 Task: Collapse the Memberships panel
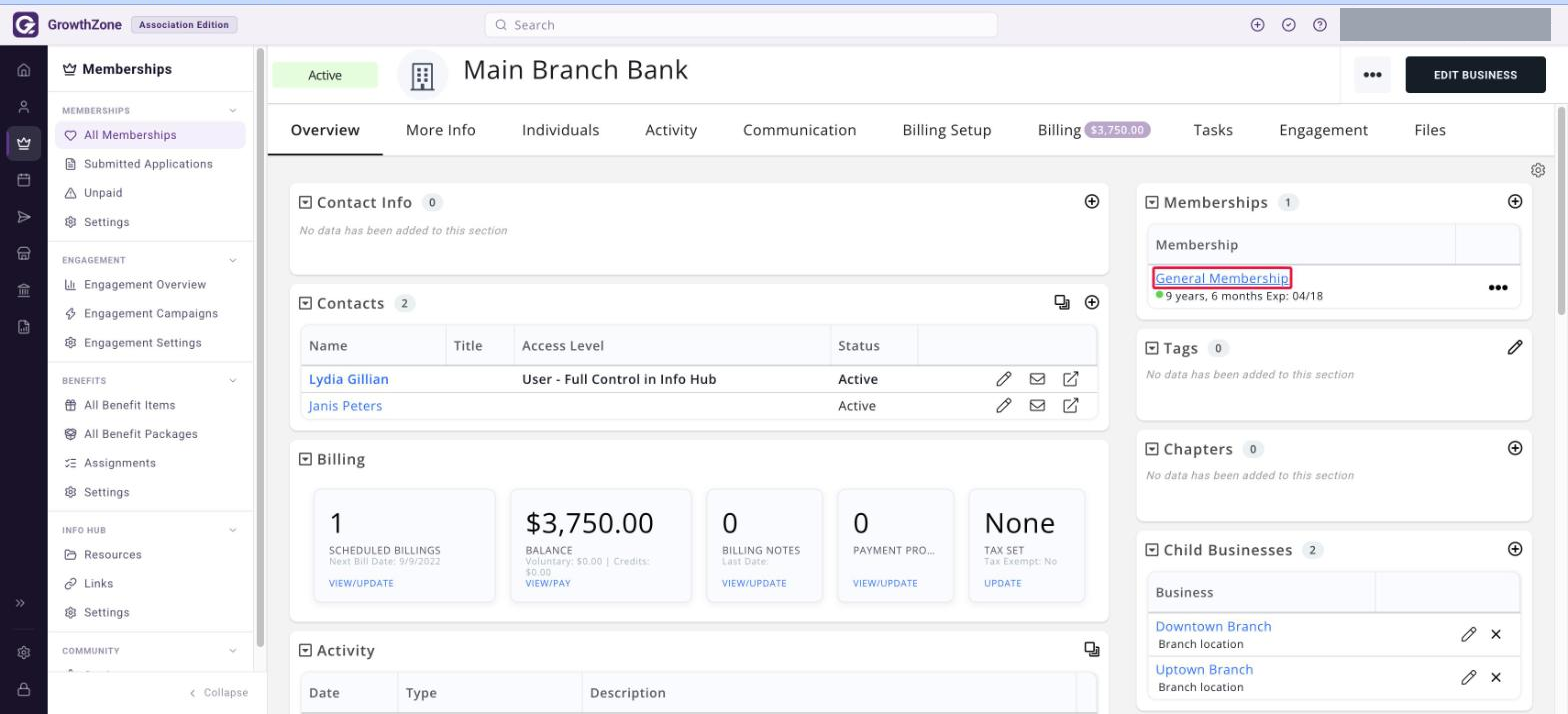click(x=1152, y=202)
